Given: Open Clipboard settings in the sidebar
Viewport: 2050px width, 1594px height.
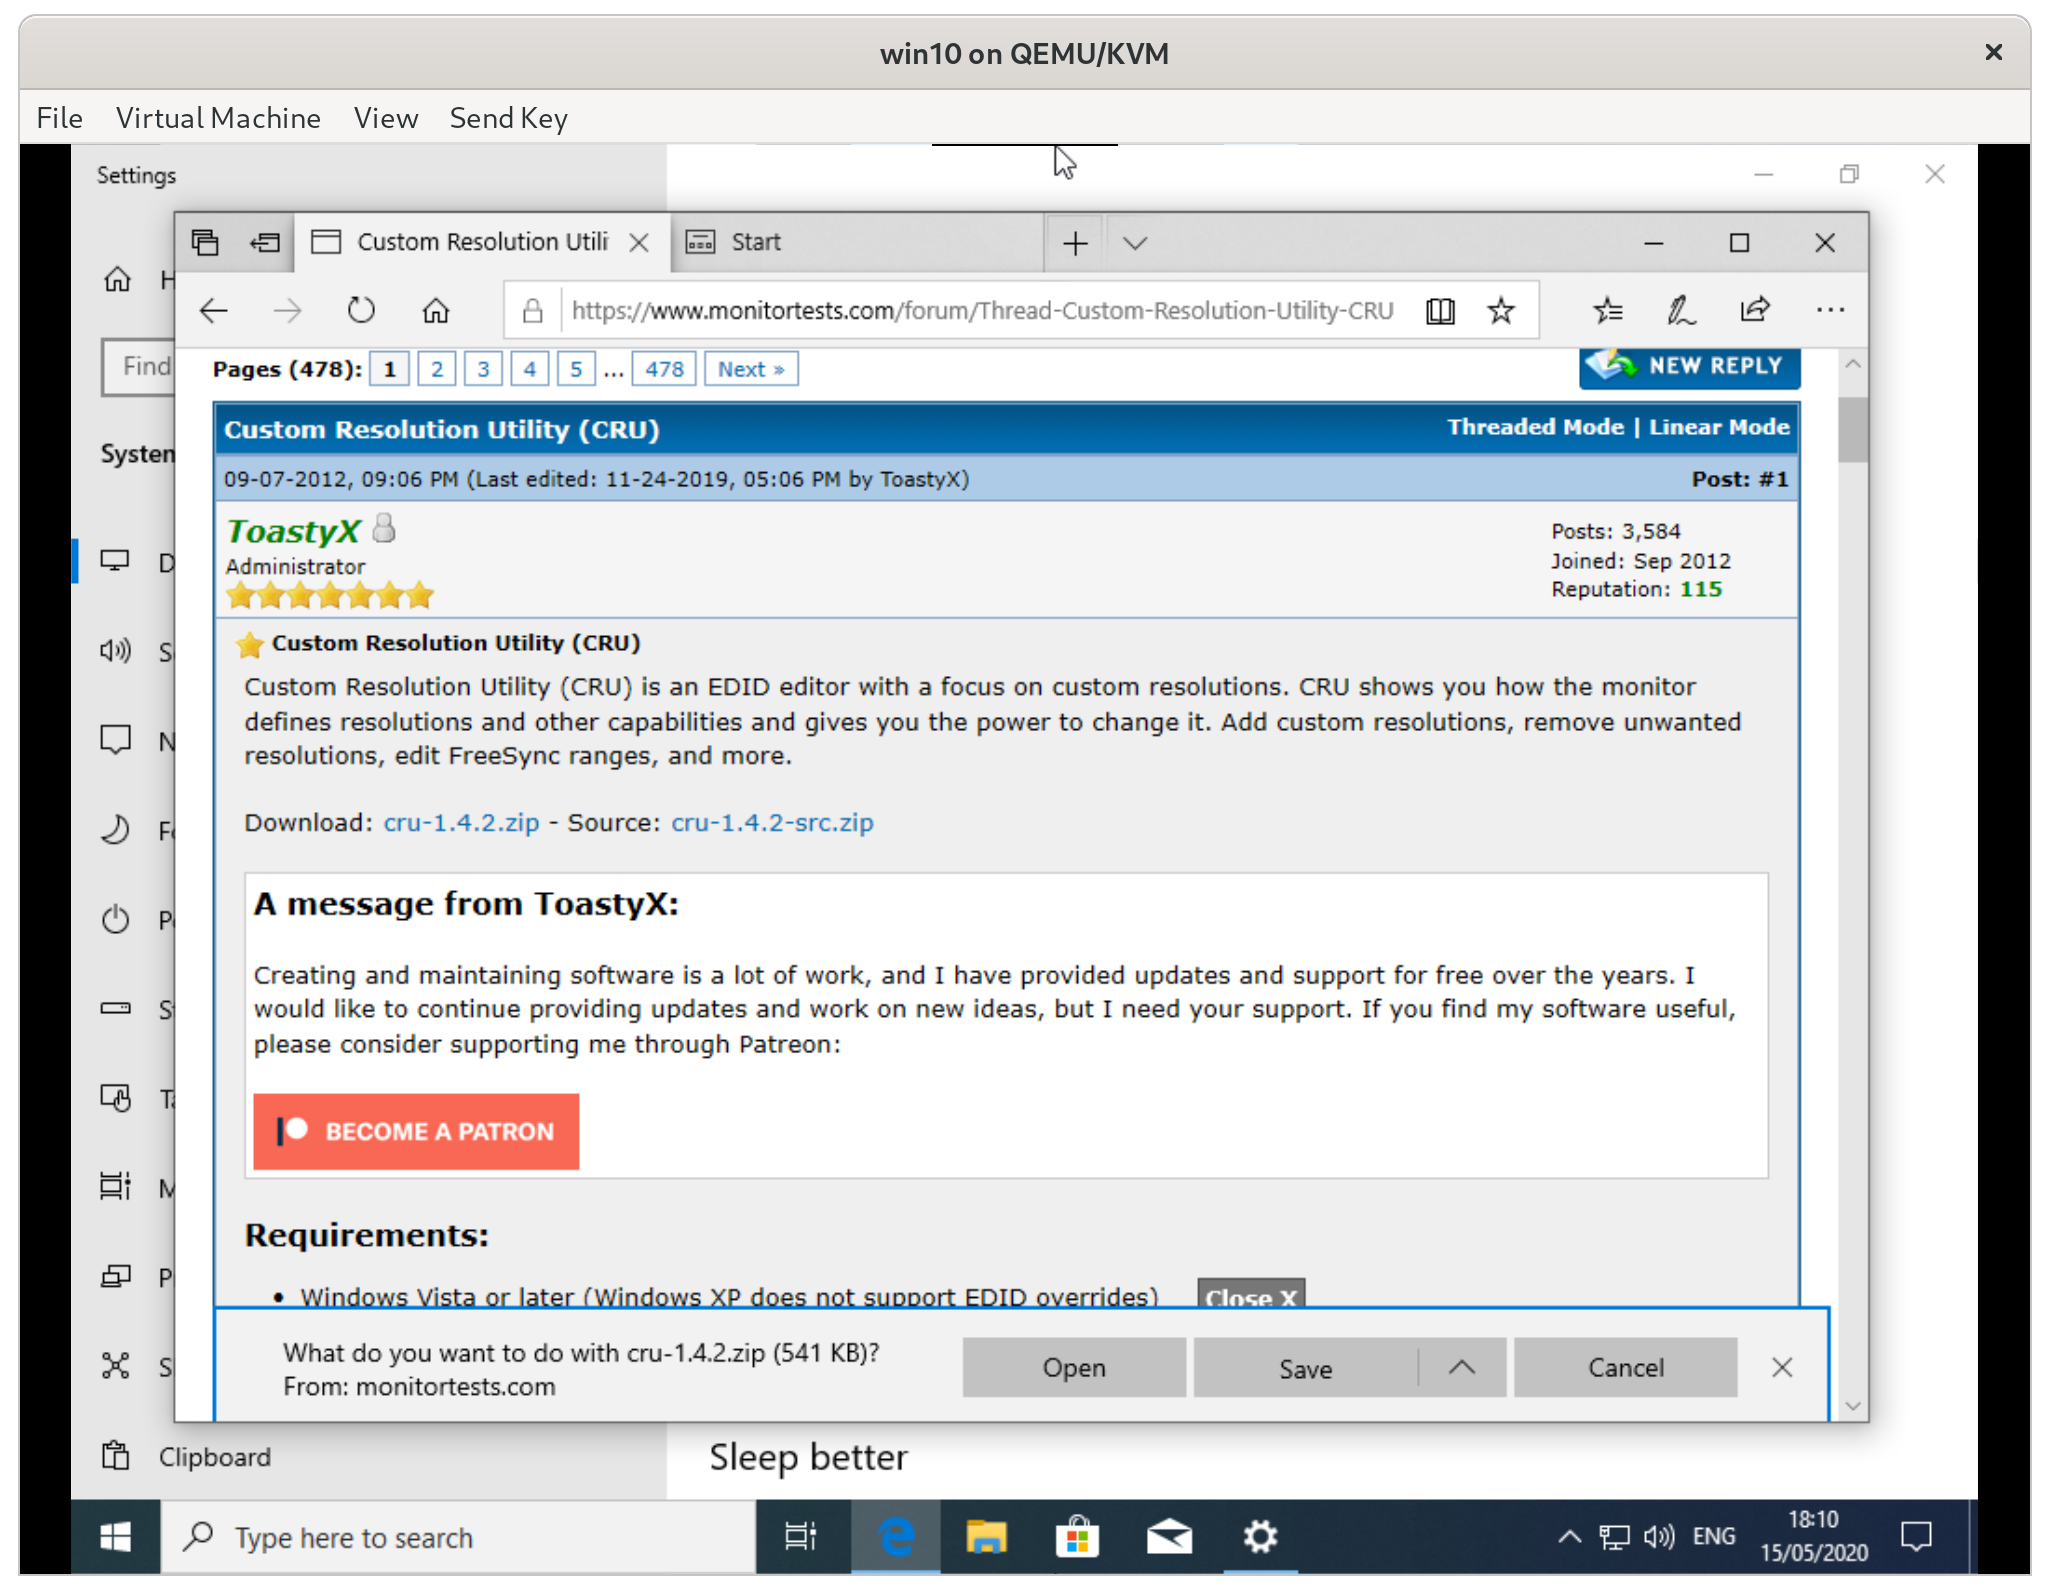Looking at the screenshot, I should tap(117, 1456).
